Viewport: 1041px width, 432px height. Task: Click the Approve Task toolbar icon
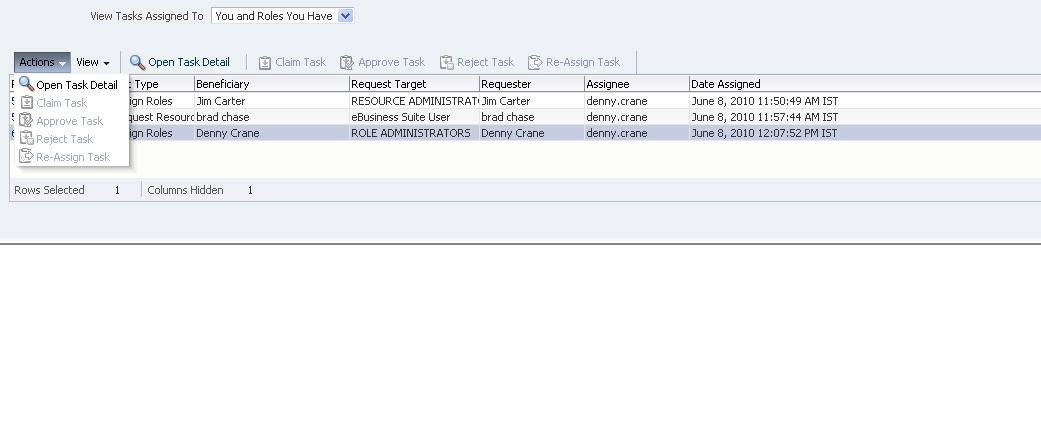pos(347,62)
